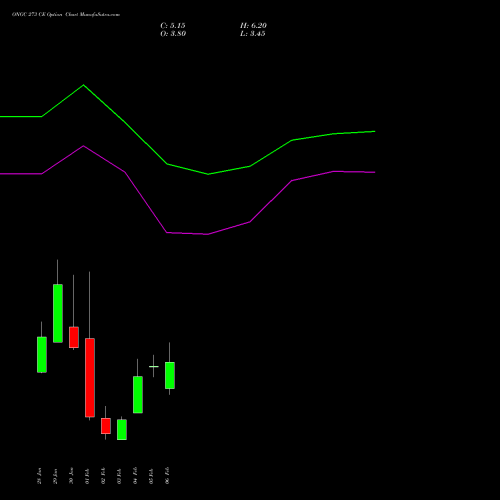500x500 pixels.
Task: Select the doji cross candle above 05 Feb
Action: pyautogui.click(x=154, y=366)
